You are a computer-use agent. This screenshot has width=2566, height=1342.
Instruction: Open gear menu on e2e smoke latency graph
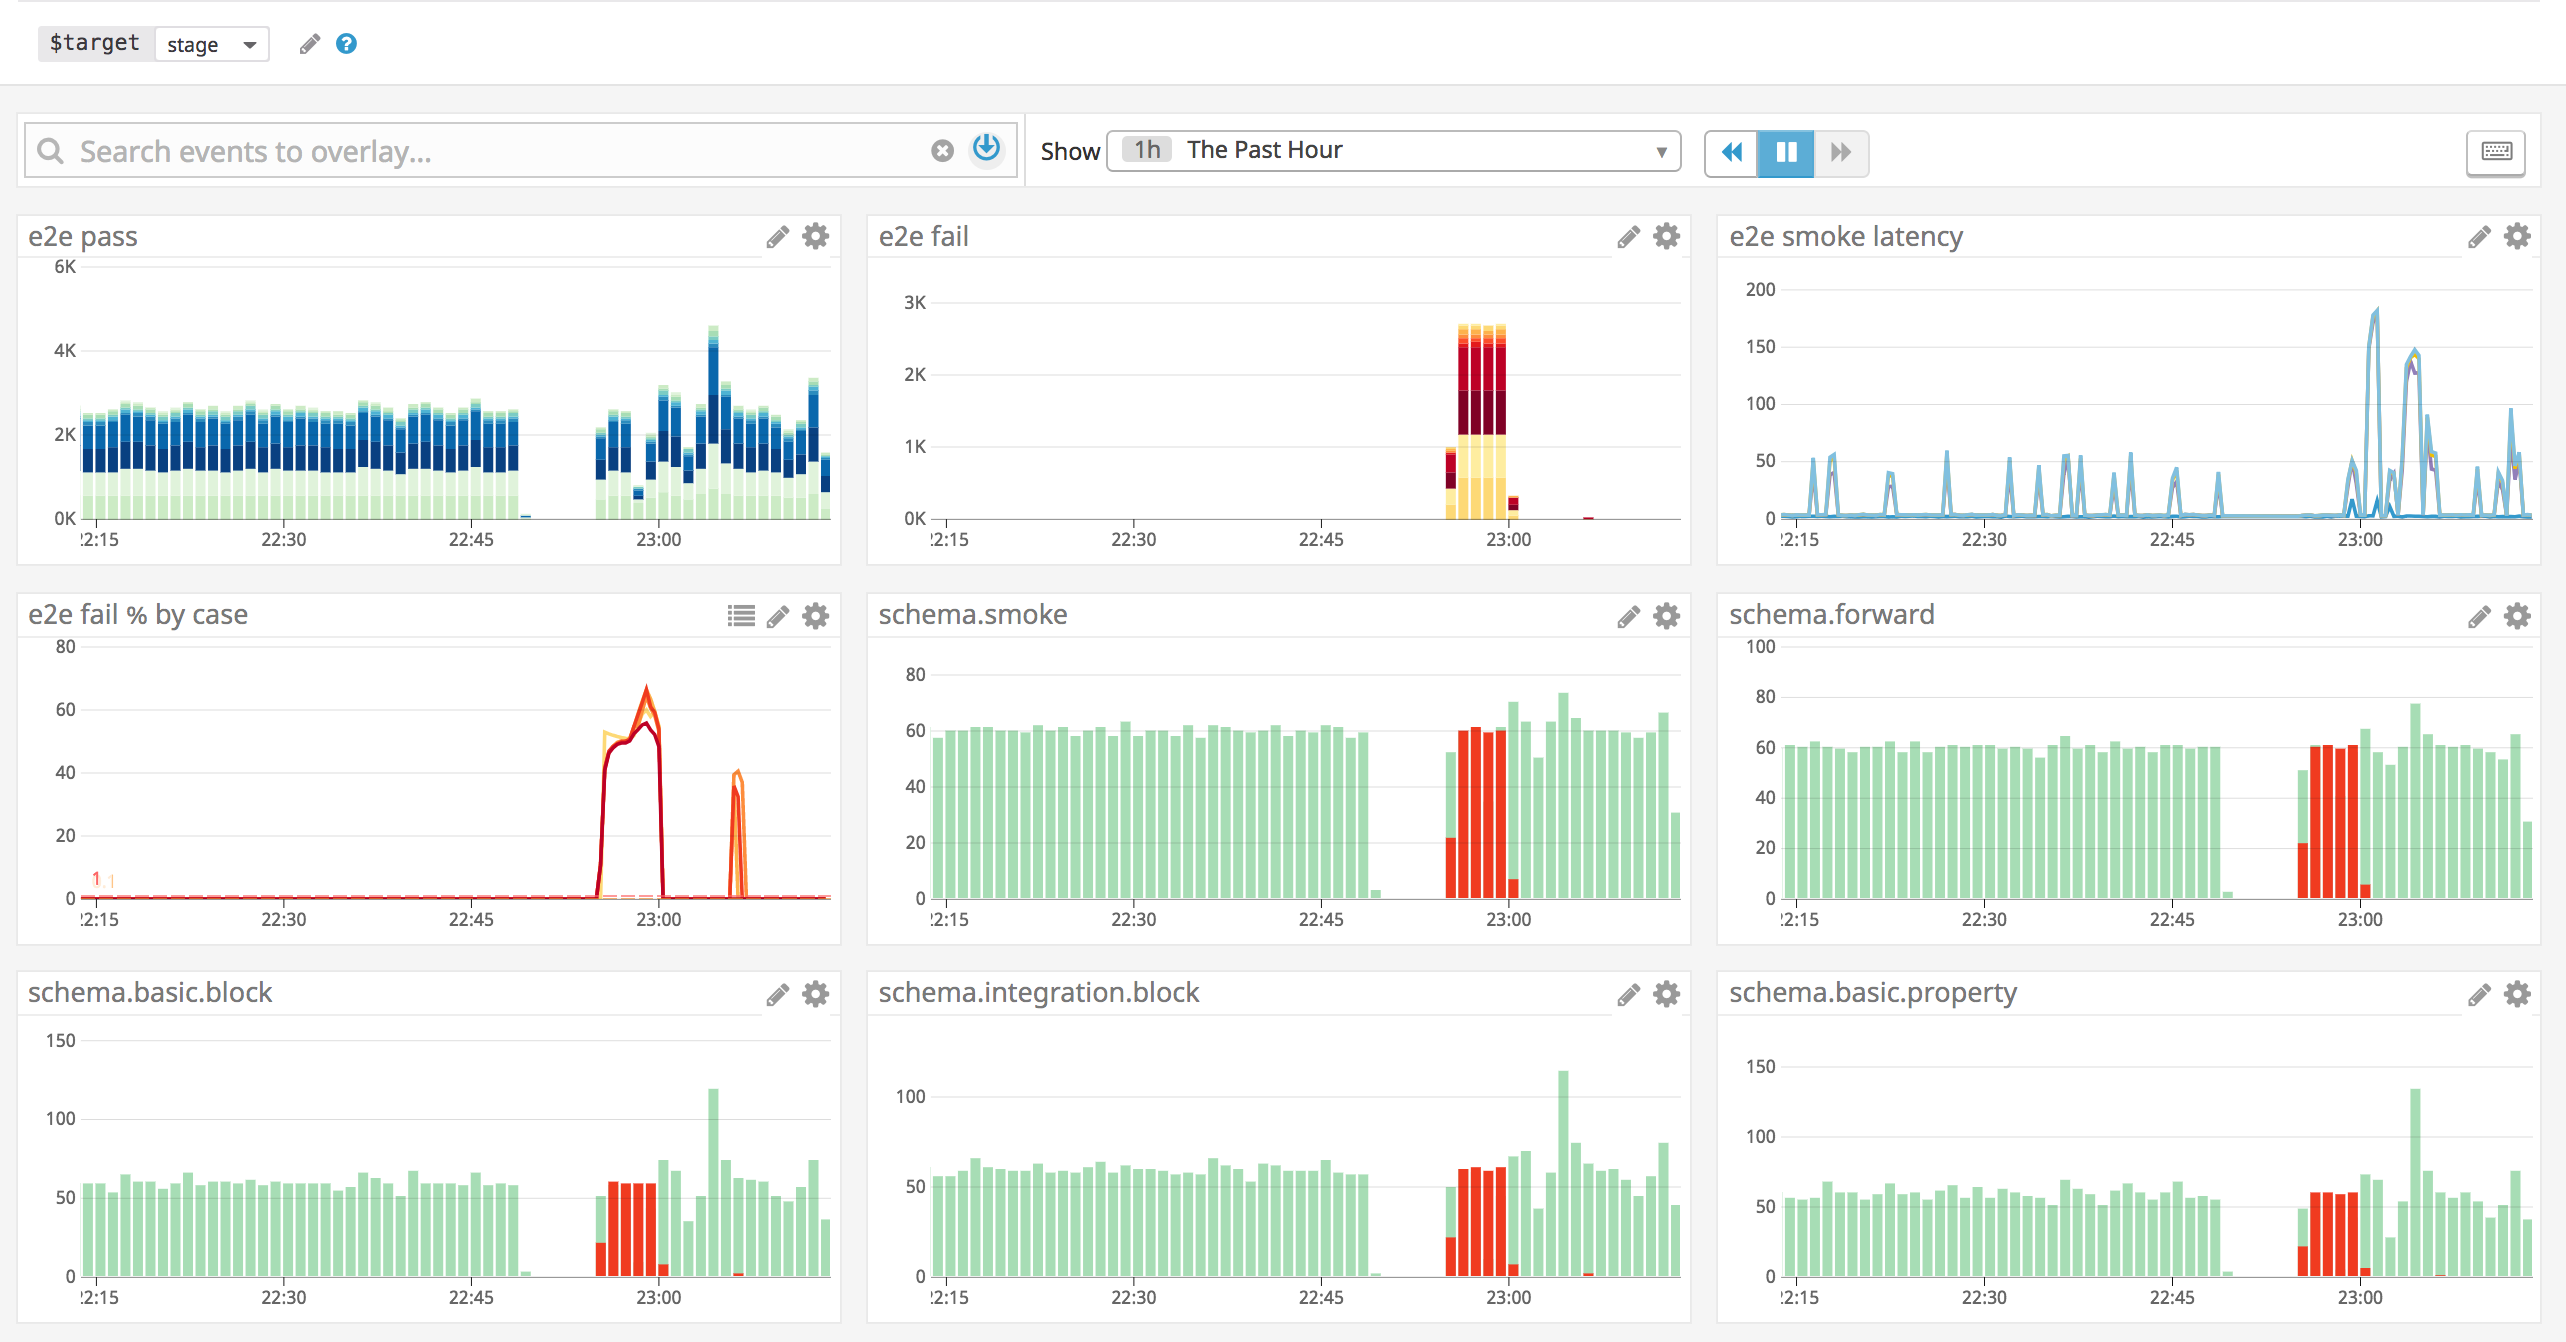tap(2516, 237)
